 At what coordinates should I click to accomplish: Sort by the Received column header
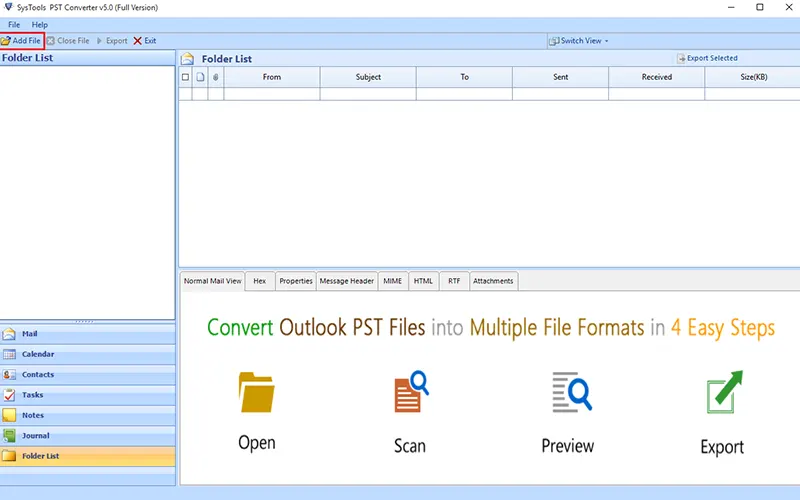click(x=657, y=77)
